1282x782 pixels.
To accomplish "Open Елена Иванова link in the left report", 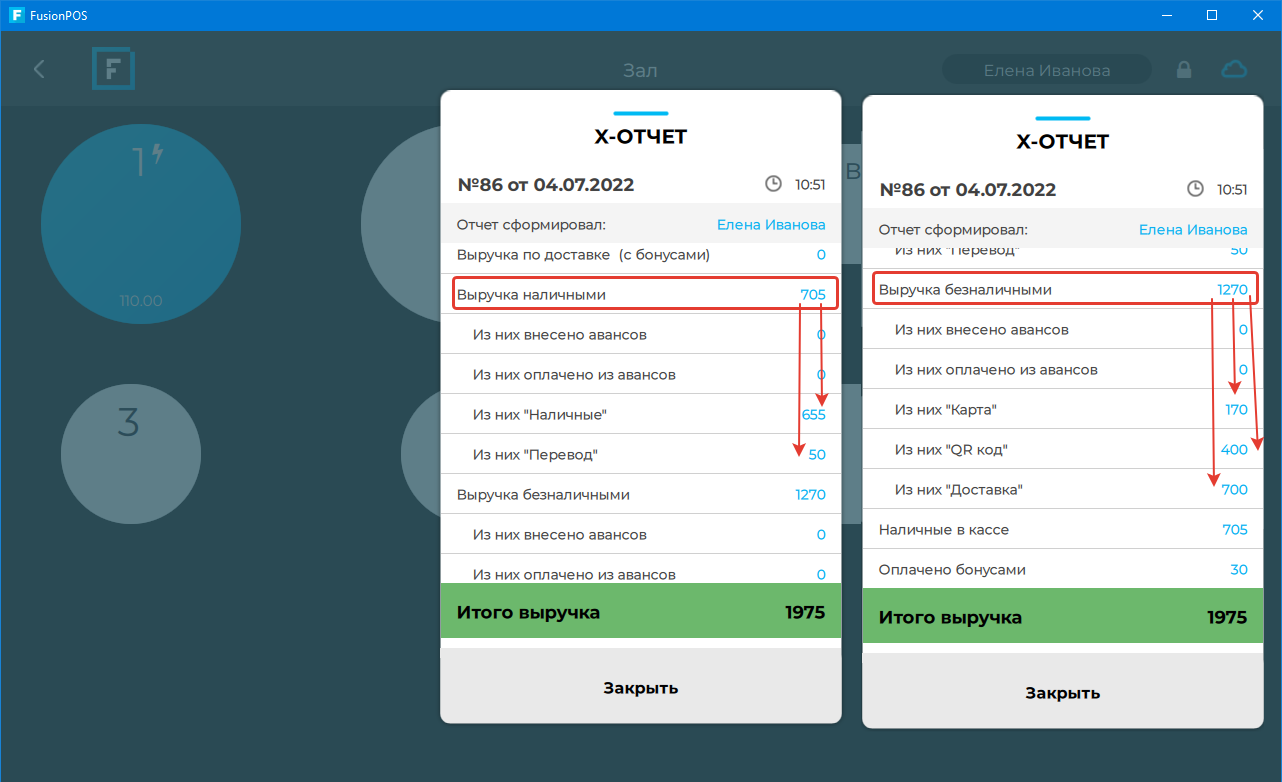I will coord(771,225).
